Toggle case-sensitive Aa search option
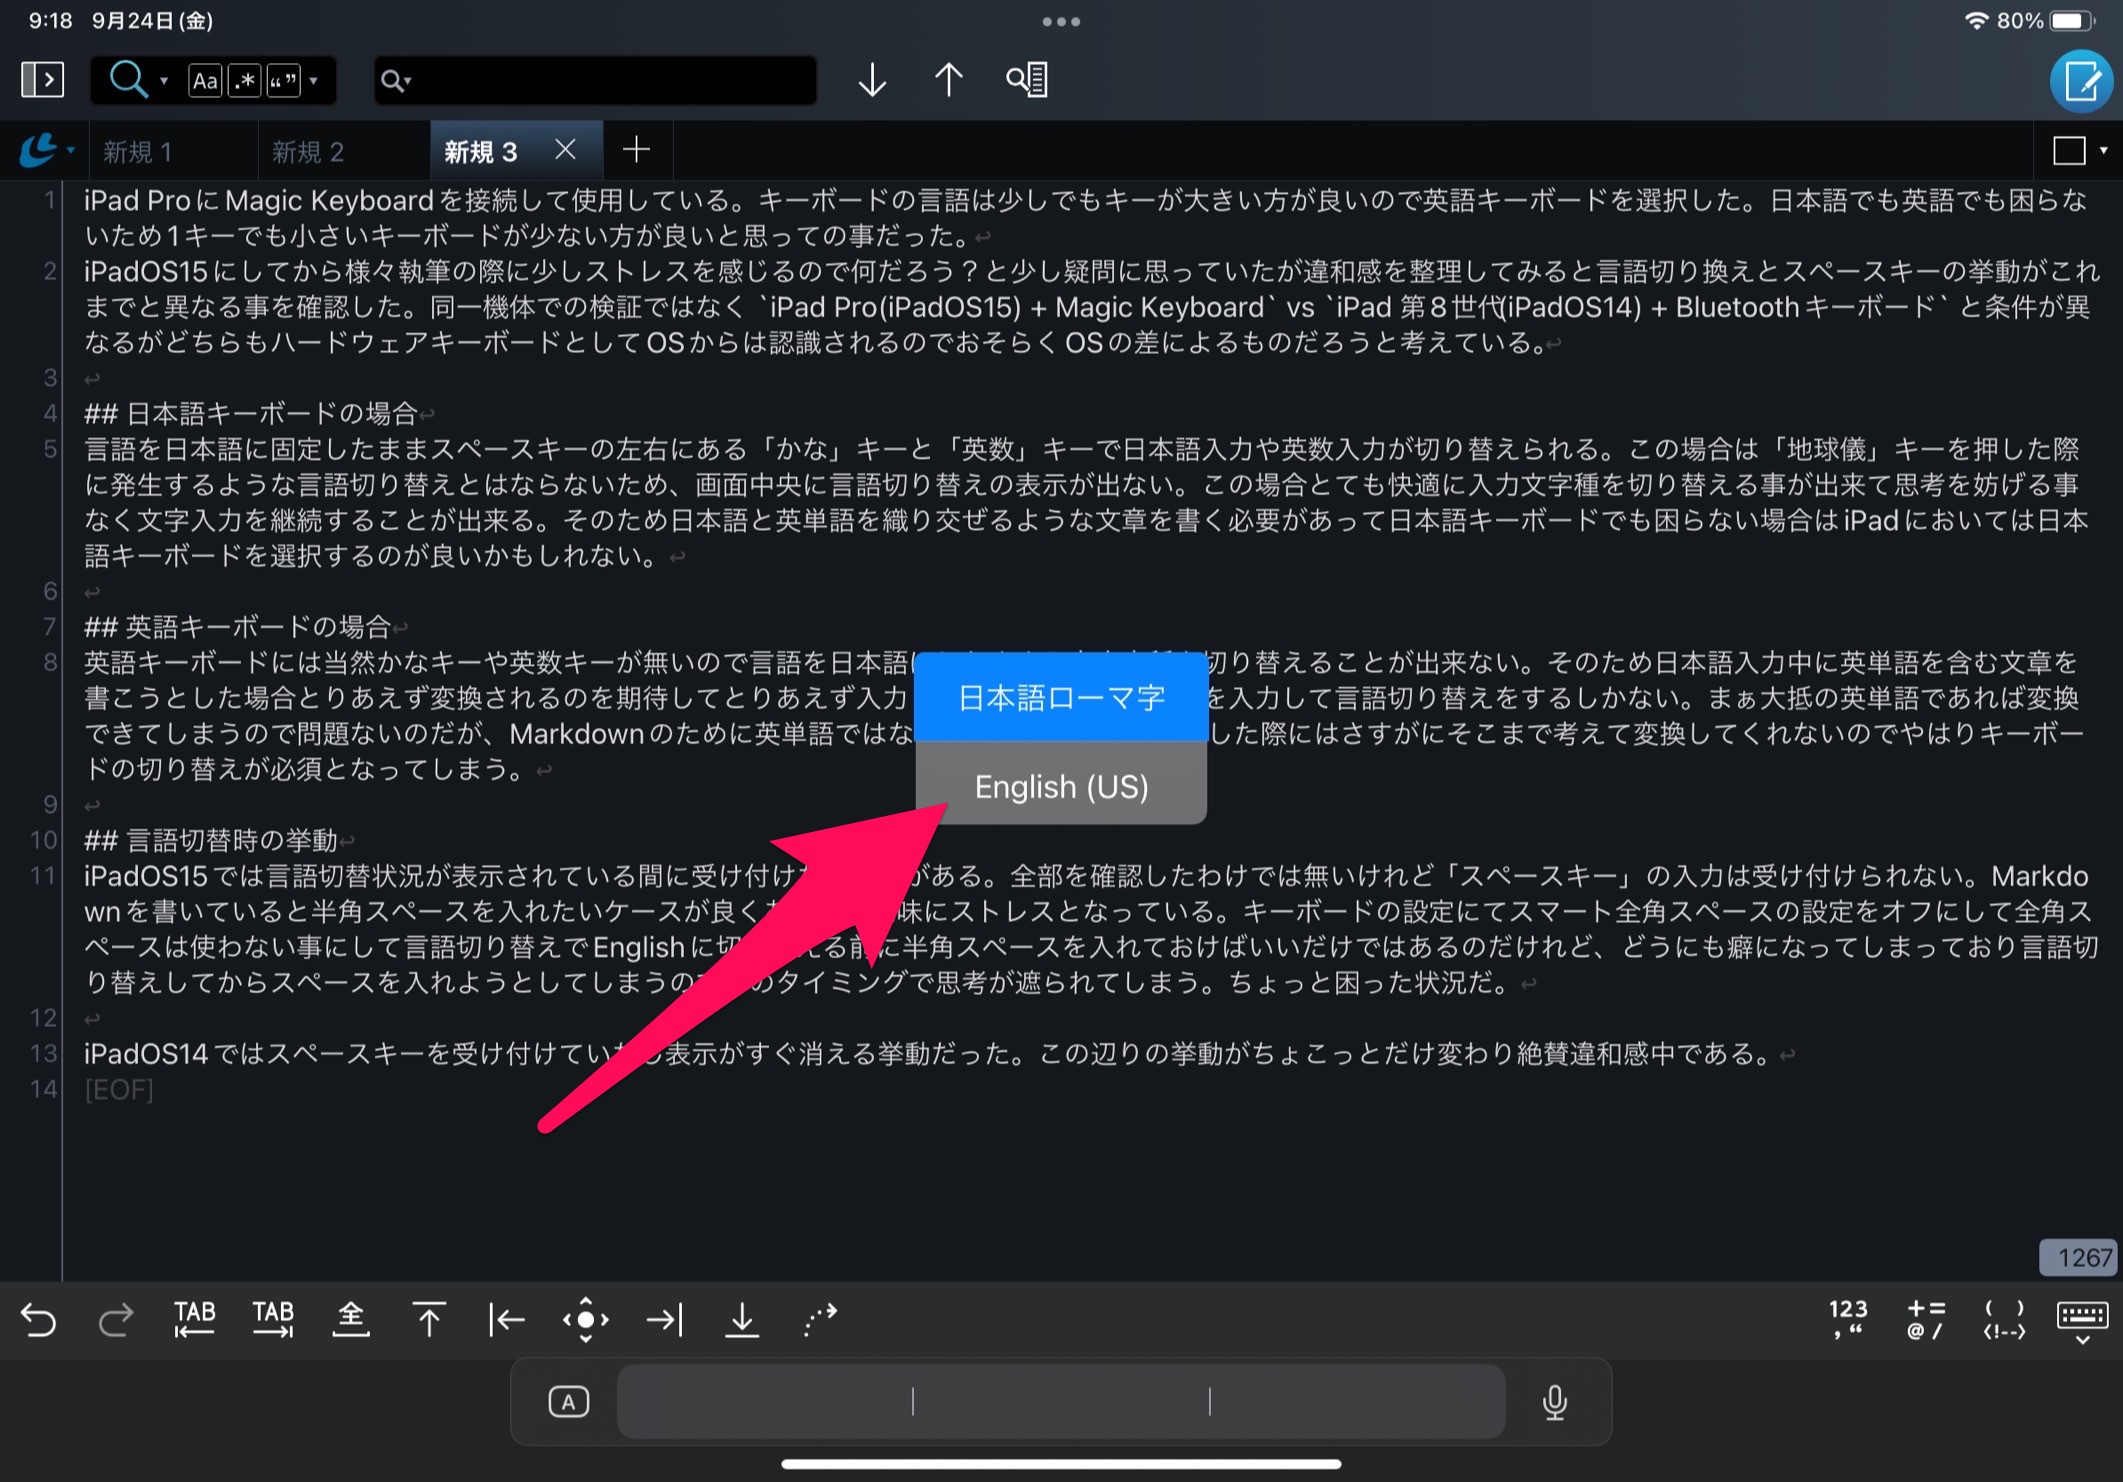 click(x=205, y=80)
